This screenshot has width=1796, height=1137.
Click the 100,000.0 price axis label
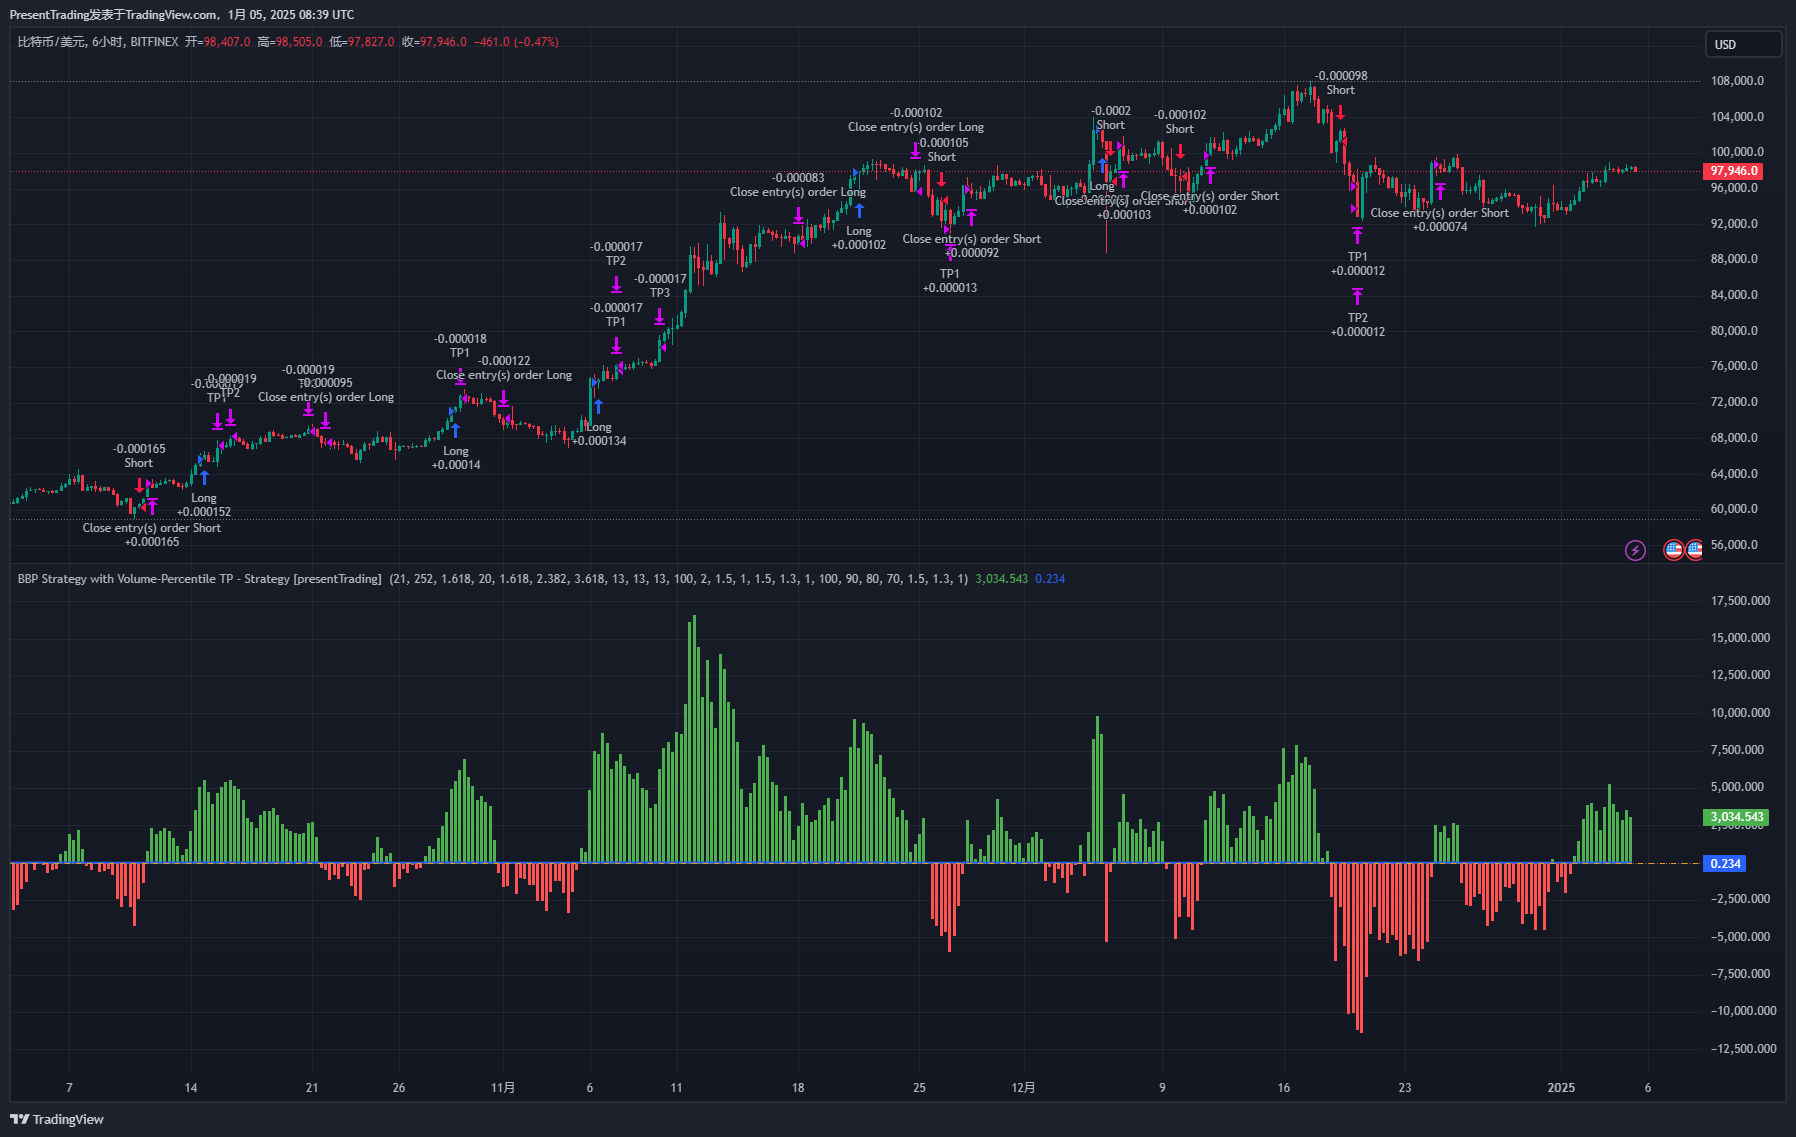coord(1737,152)
